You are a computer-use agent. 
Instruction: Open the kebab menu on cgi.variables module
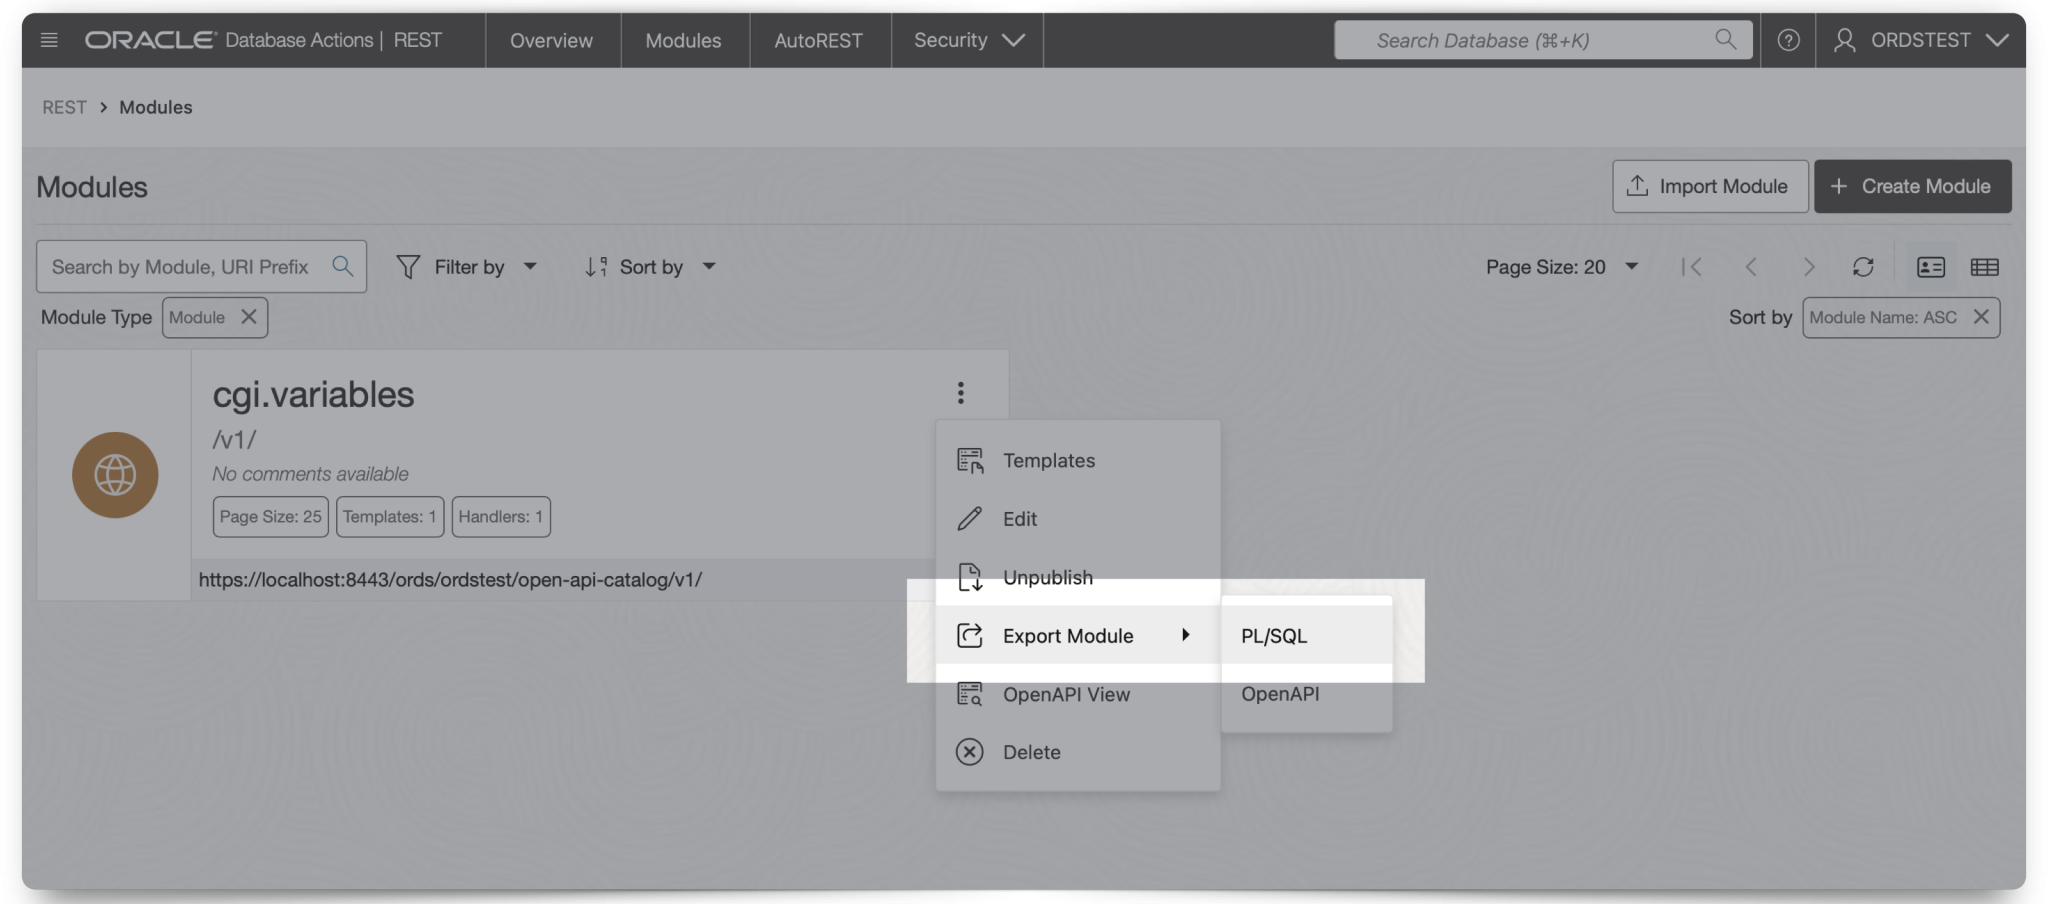coord(959,392)
